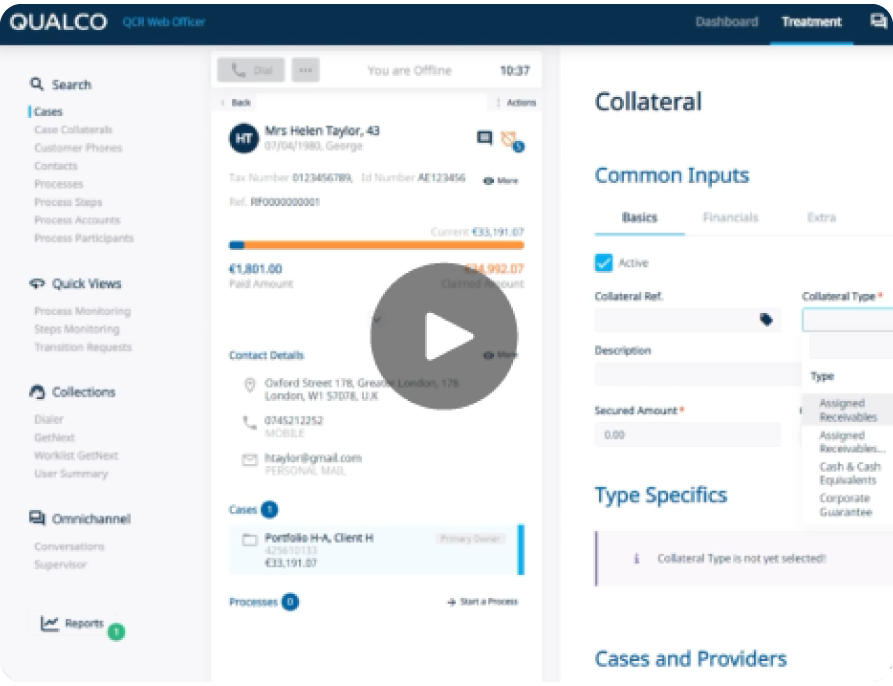Viewport: 893px width, 686px height.
Task: Click the video play button overlay
Action: (443, 336)
